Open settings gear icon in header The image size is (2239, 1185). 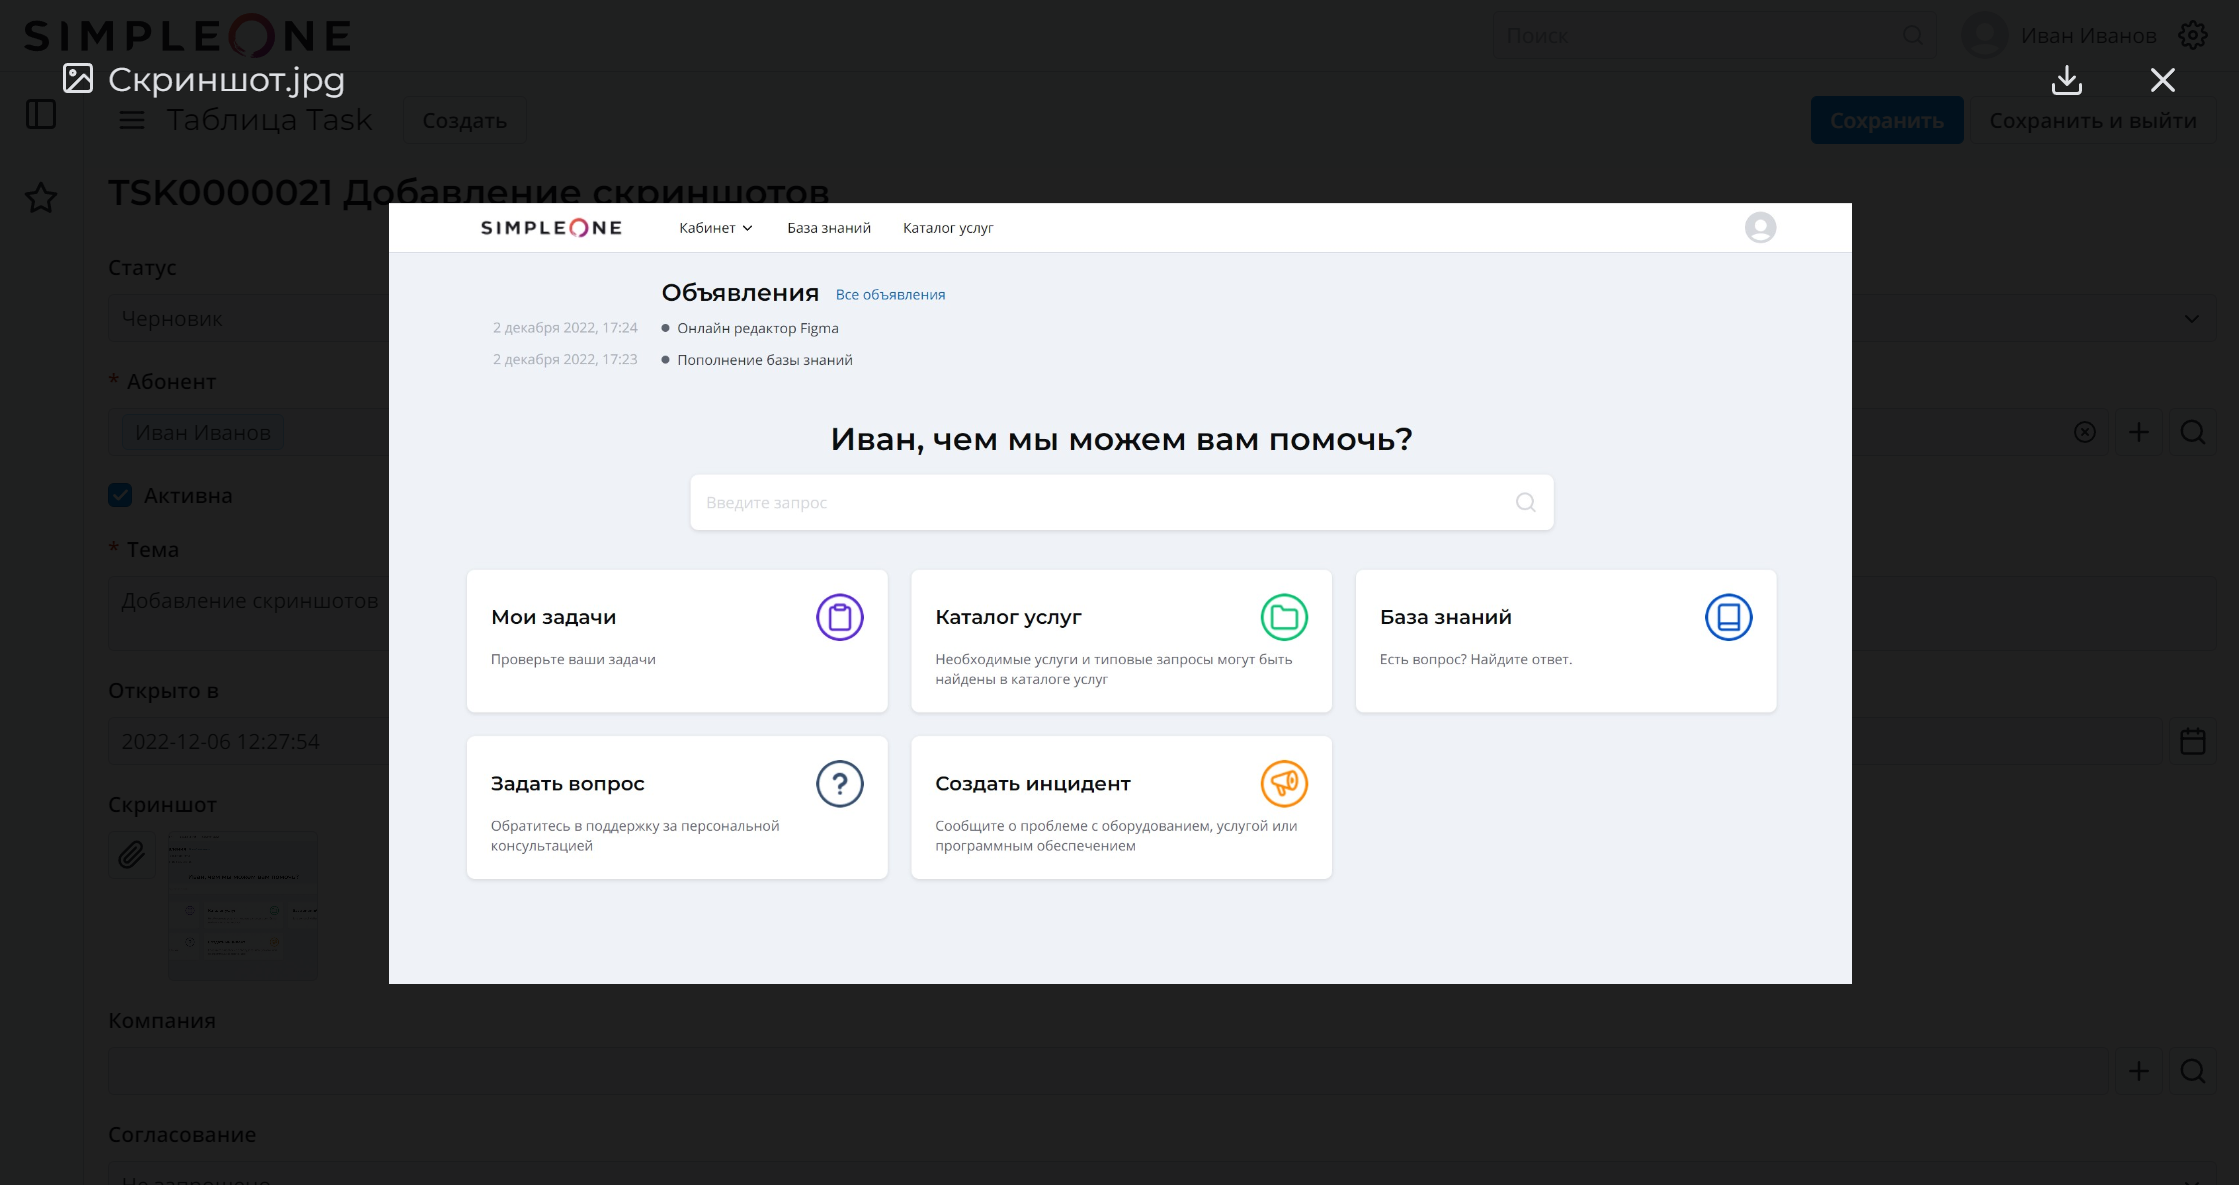2193,35
